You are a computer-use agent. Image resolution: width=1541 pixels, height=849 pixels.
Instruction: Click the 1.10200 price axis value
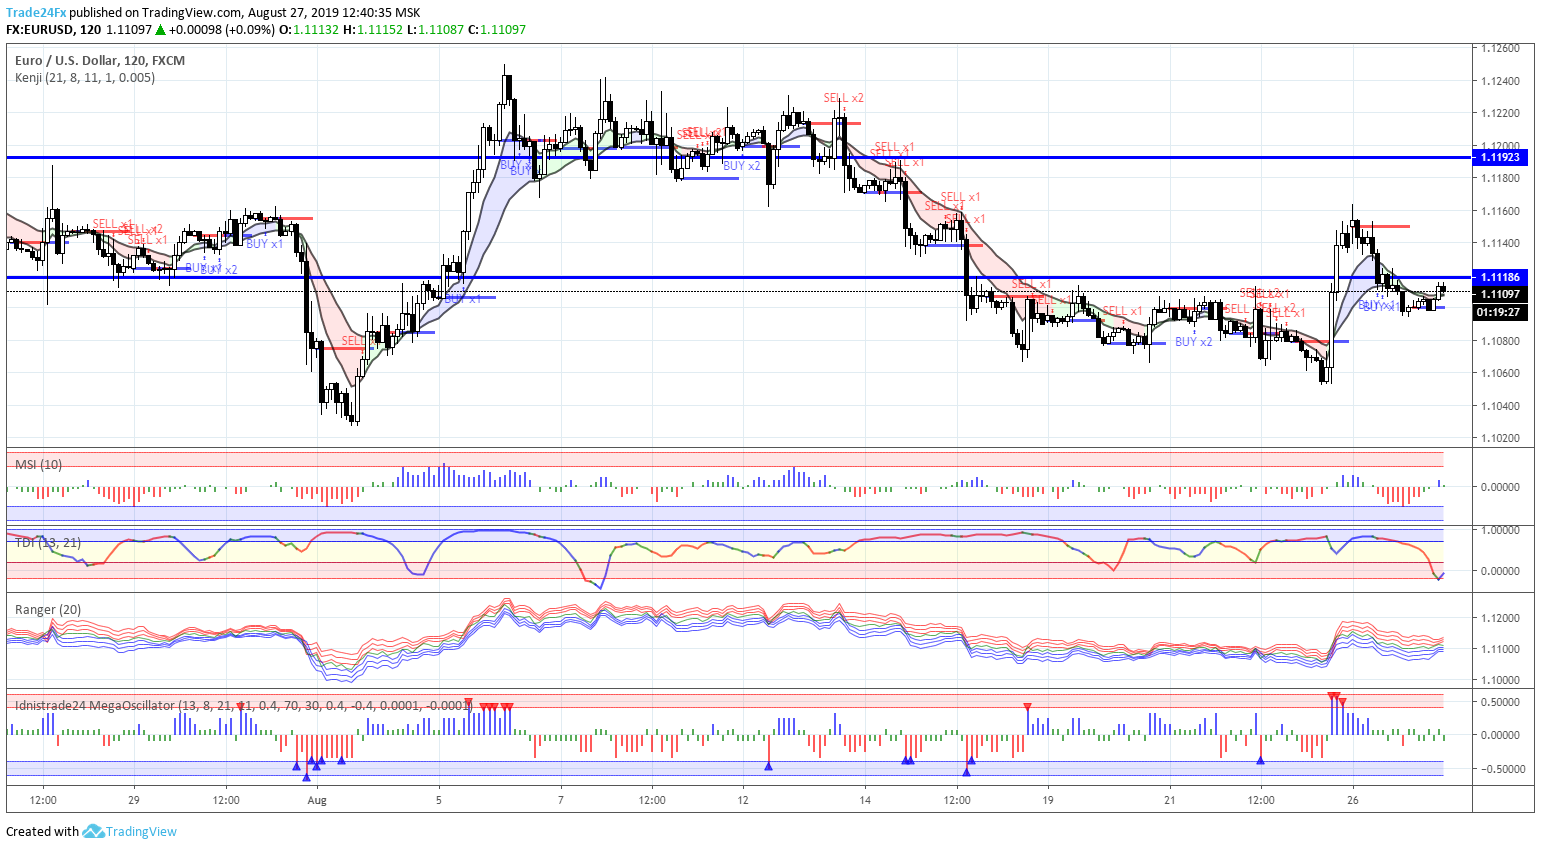click(1500, 438)
